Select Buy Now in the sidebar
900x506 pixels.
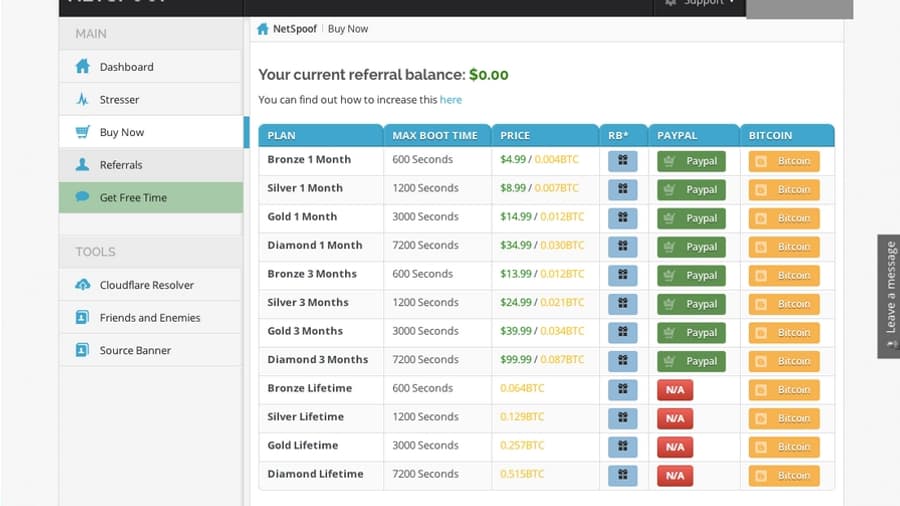[151, 132]
